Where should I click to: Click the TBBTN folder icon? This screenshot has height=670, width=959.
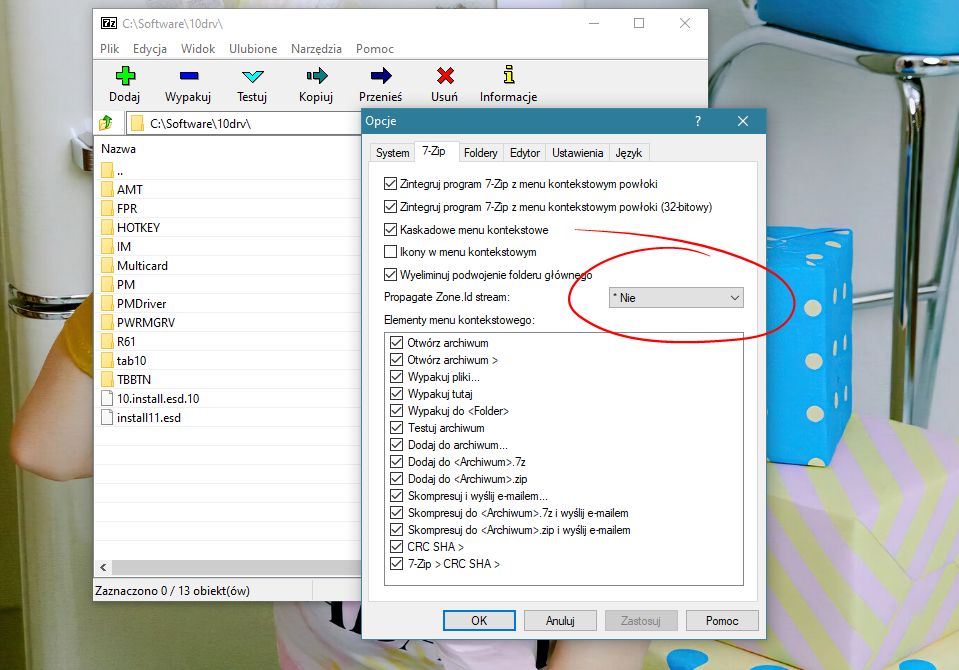[x=107, y=379]
